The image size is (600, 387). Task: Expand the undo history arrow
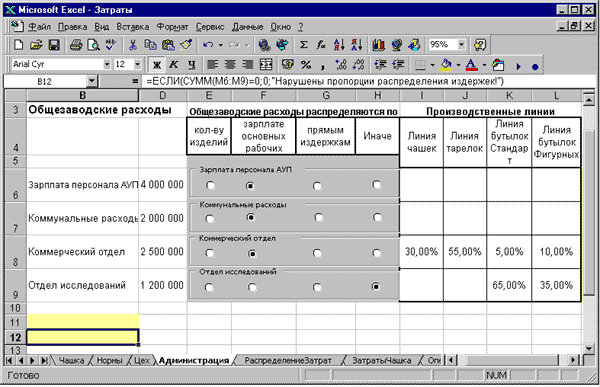(221, 45)
